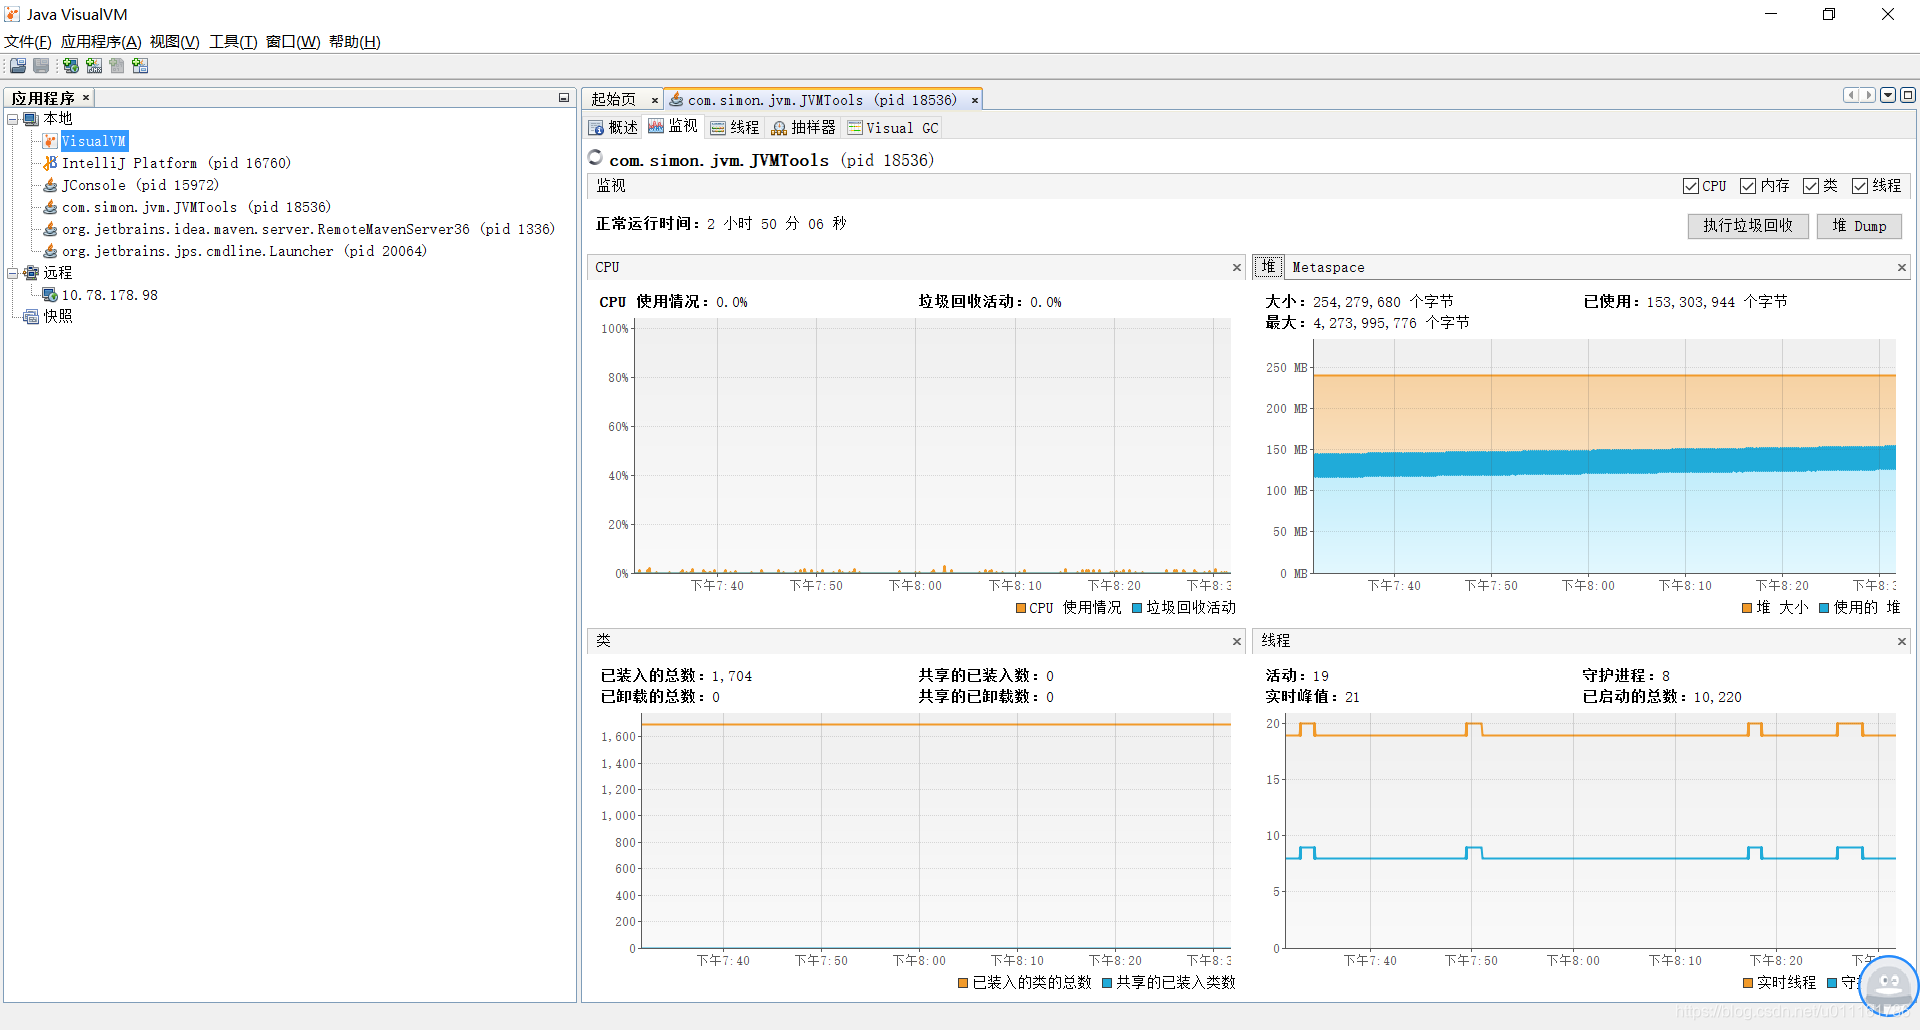Click the IntelliJ Platform process icon
The height and width of the screenshot is (1030, 1920).
pyautogui.click(x=50, y=163)
